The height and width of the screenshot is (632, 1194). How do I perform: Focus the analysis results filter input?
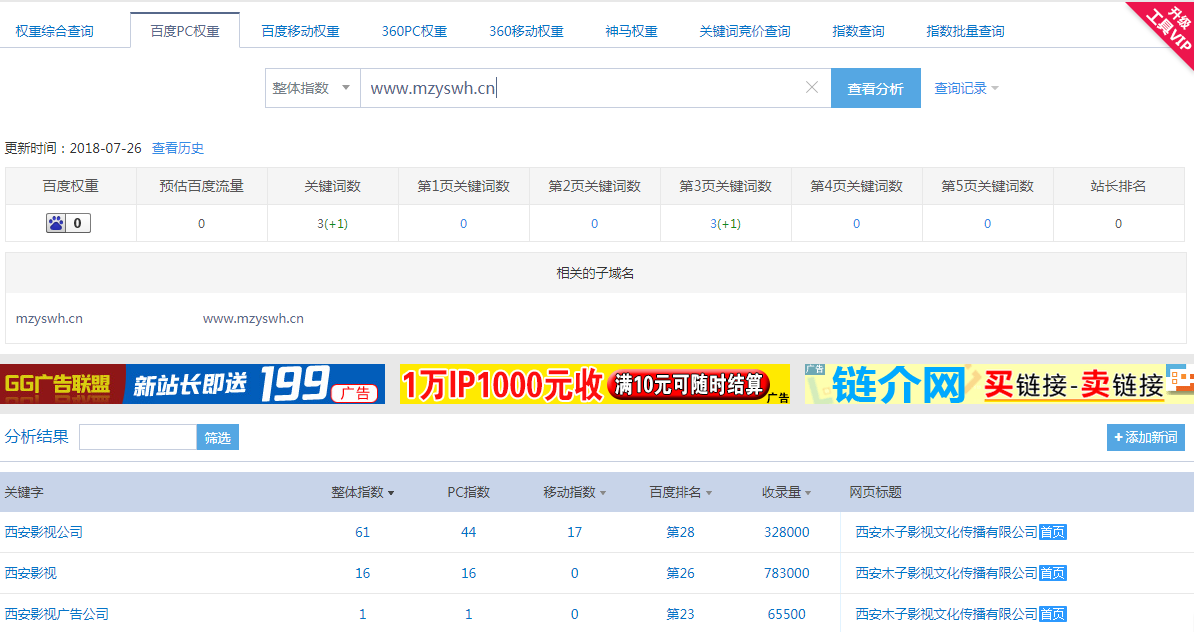(x=138, y=437)
